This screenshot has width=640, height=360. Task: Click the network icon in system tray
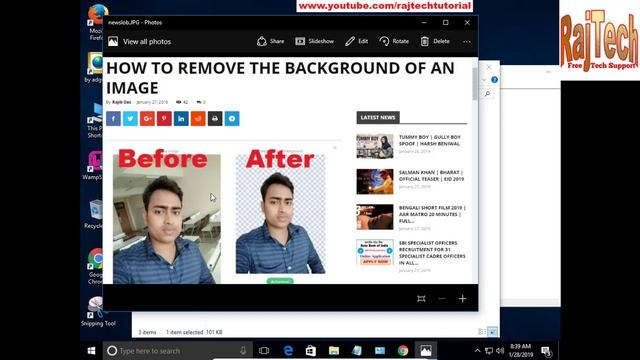(x=489, y=351)
